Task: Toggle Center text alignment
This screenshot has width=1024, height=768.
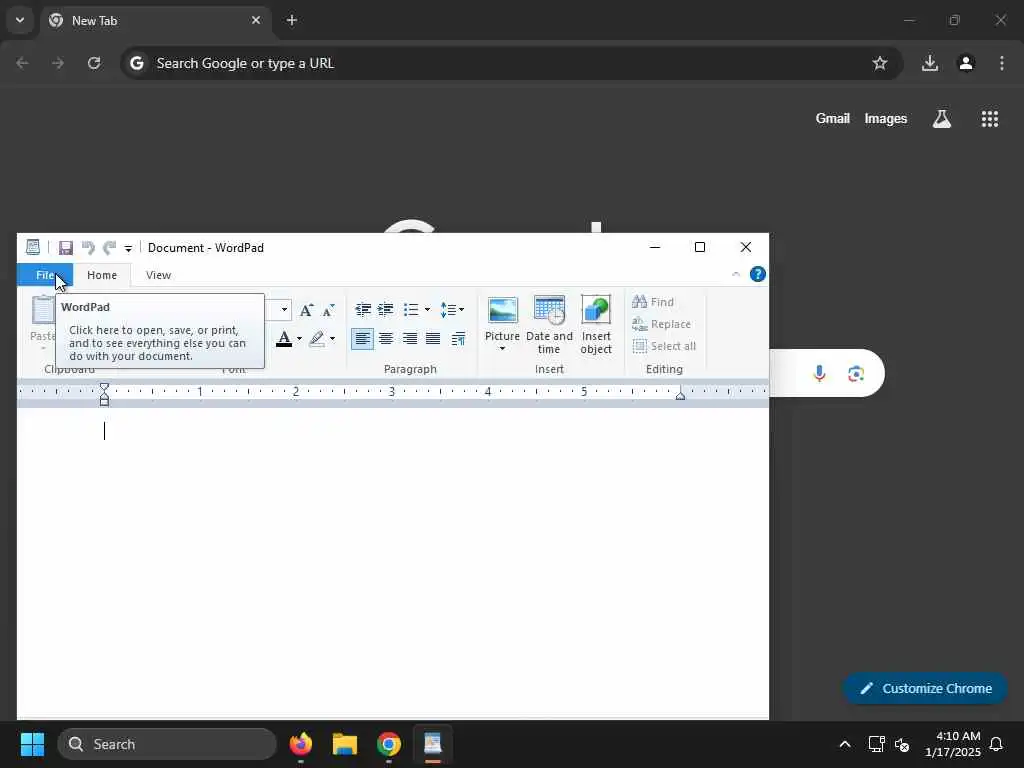Action: click(386, 338)
